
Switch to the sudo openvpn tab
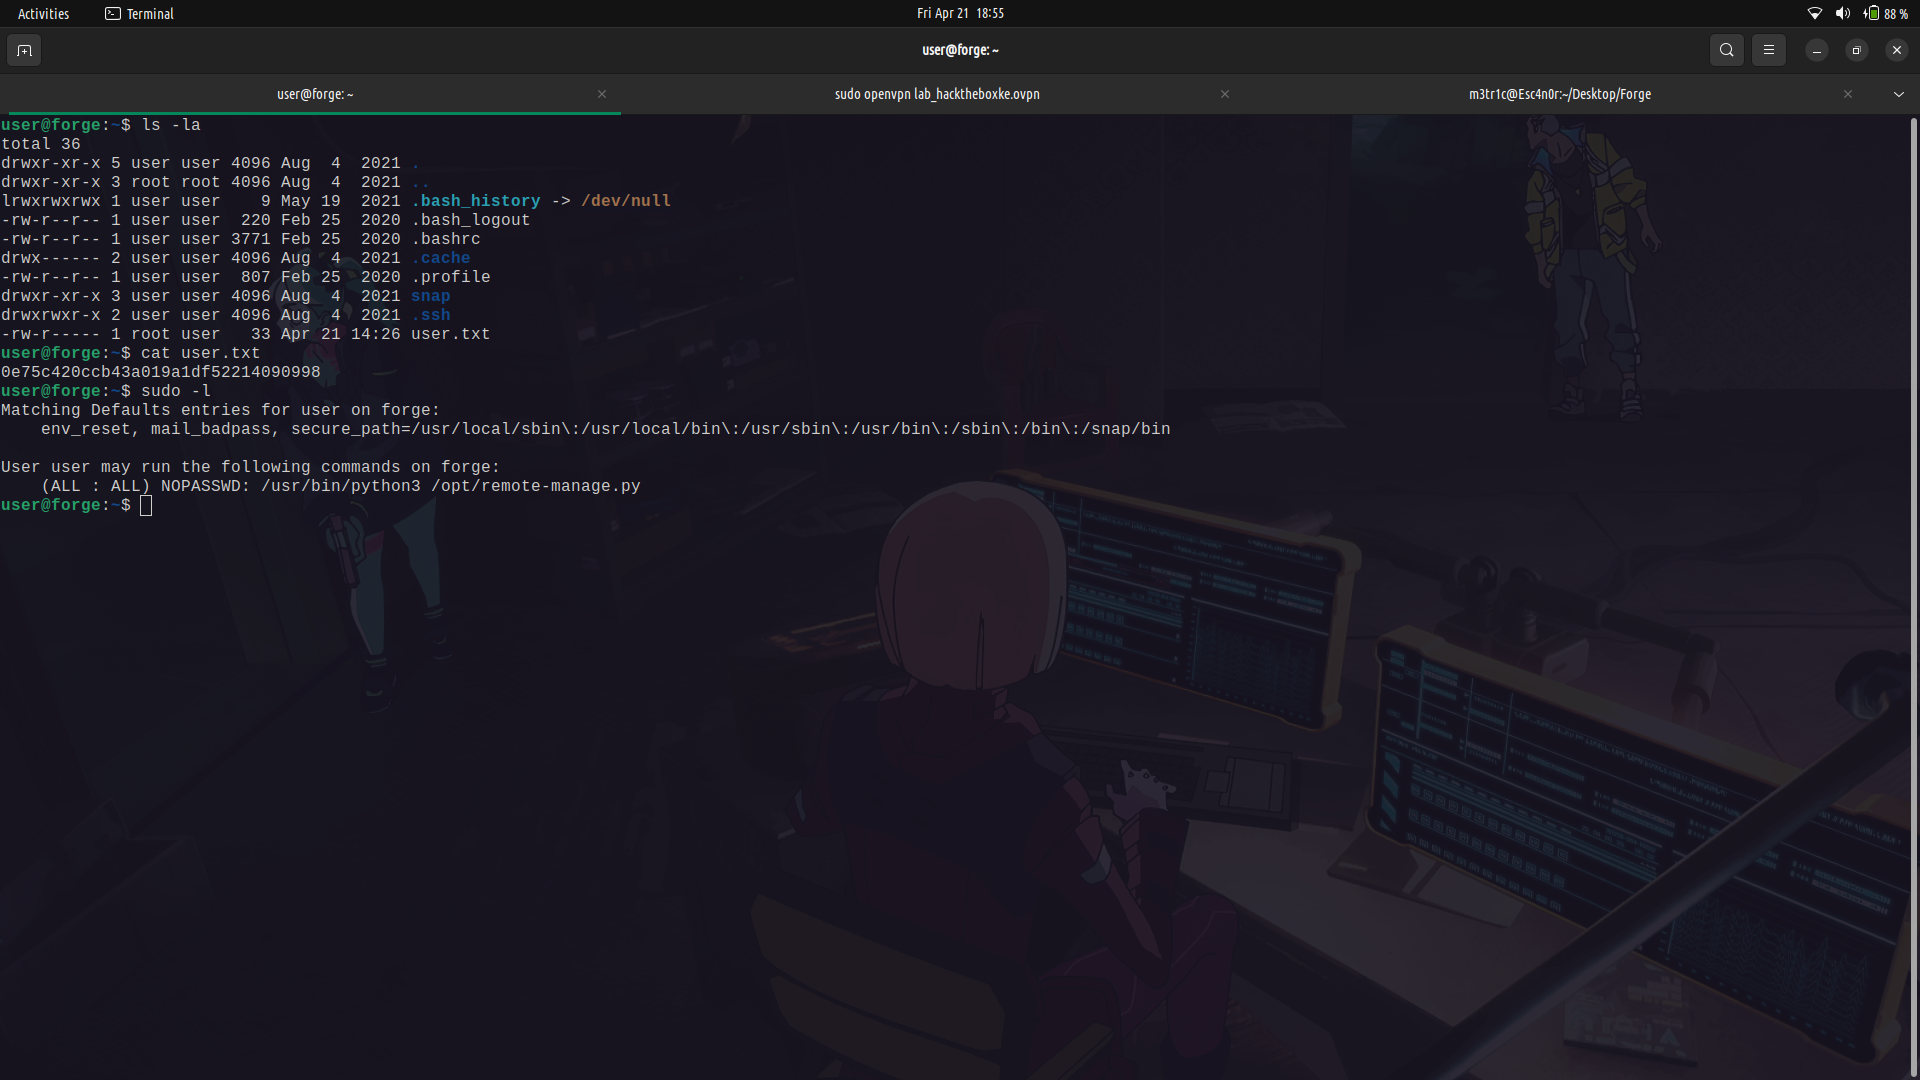[x=937, y=93]
